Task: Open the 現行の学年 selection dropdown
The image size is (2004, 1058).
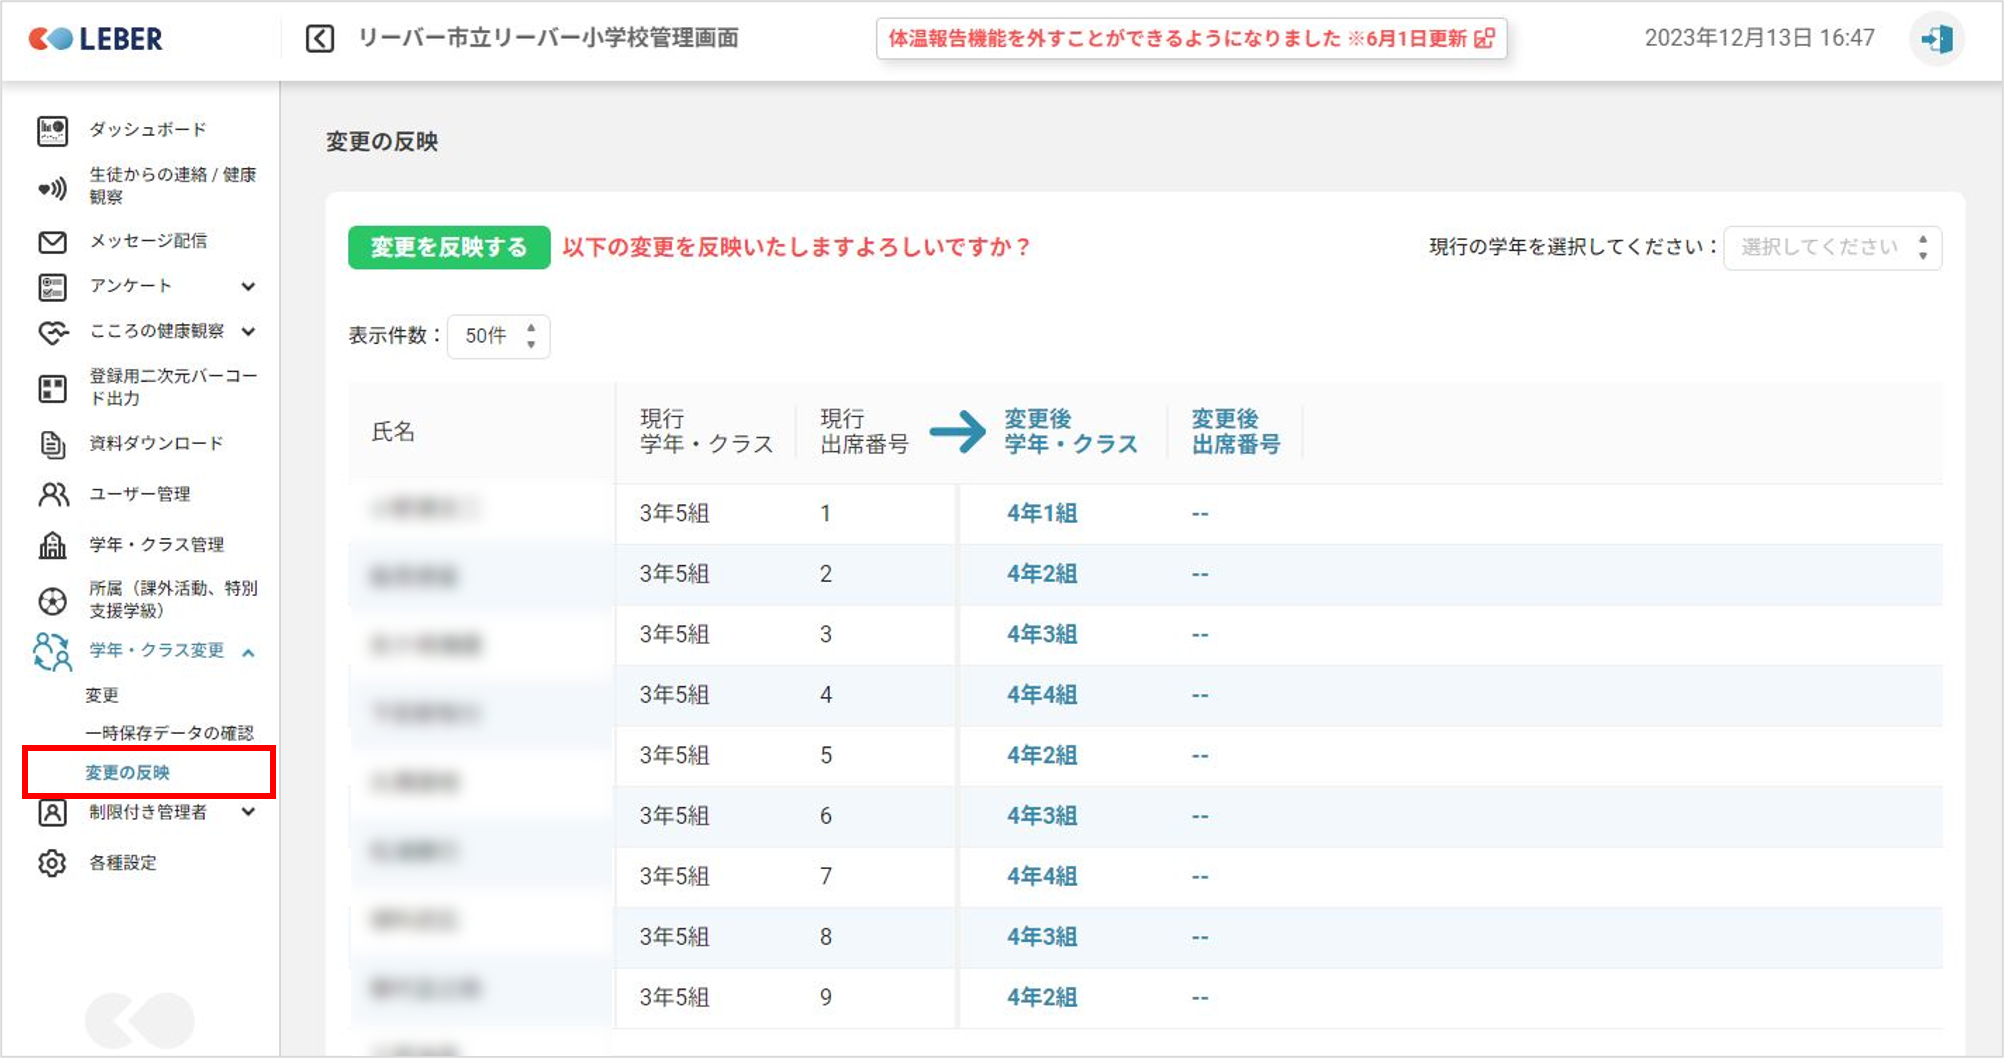Action: pyautogui.click(x=1832, y=248)
